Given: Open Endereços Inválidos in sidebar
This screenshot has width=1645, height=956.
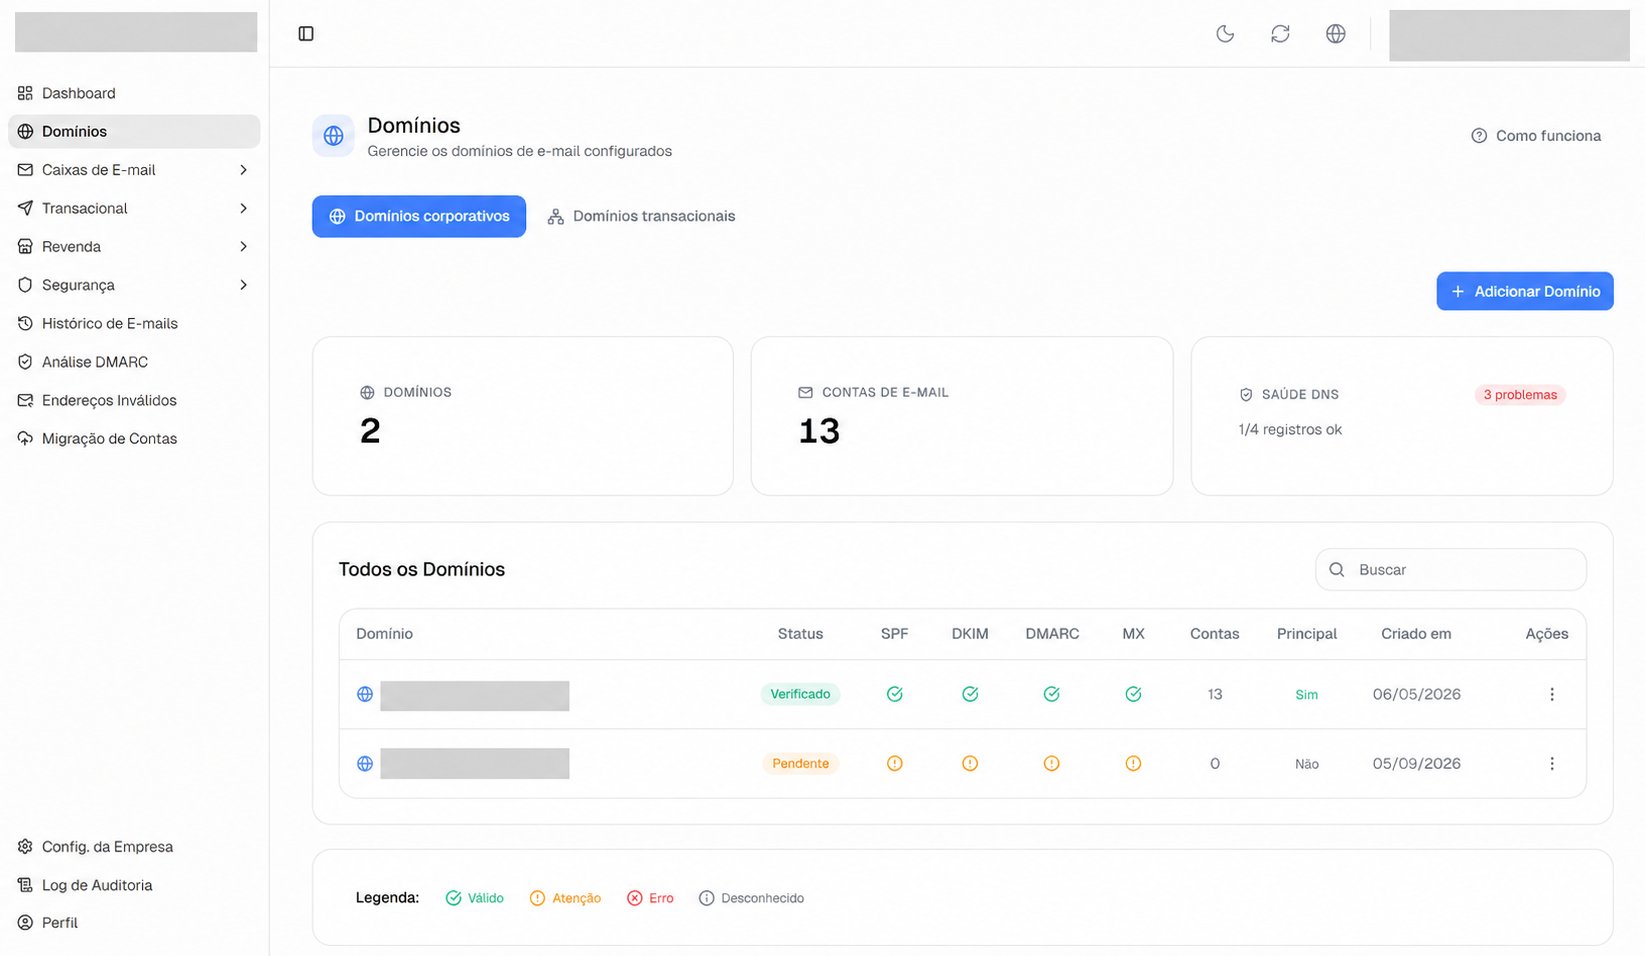Looking at the screenshot, I should point(134,400).
